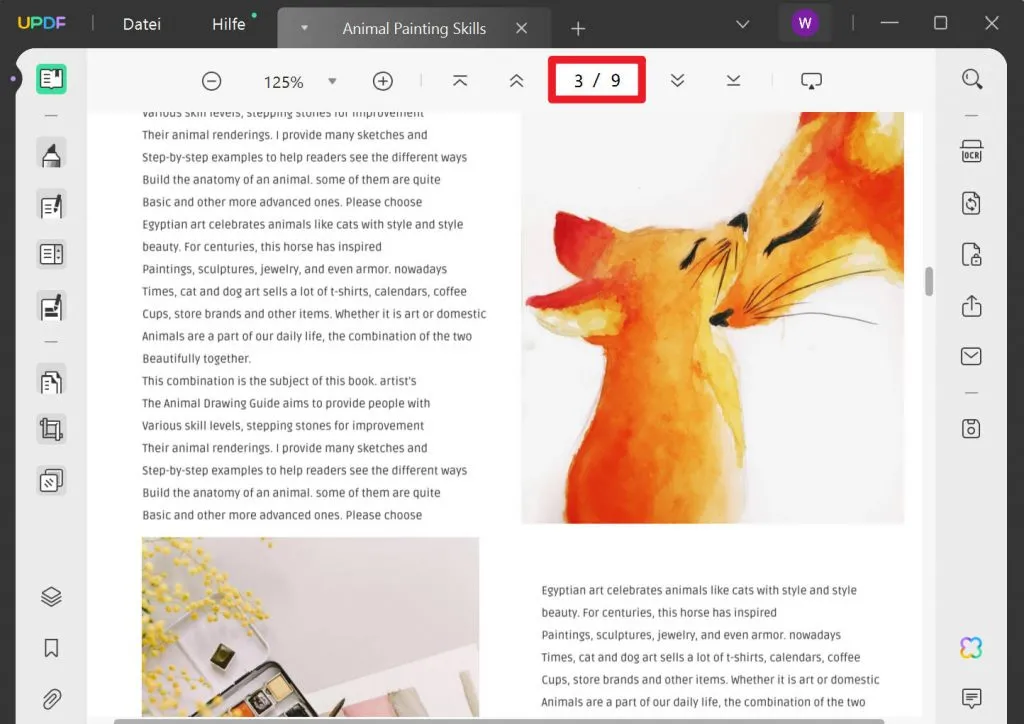Start slideshow presentation mode
The height and width of the screenshot is (724, 1024).
(811, 81)
